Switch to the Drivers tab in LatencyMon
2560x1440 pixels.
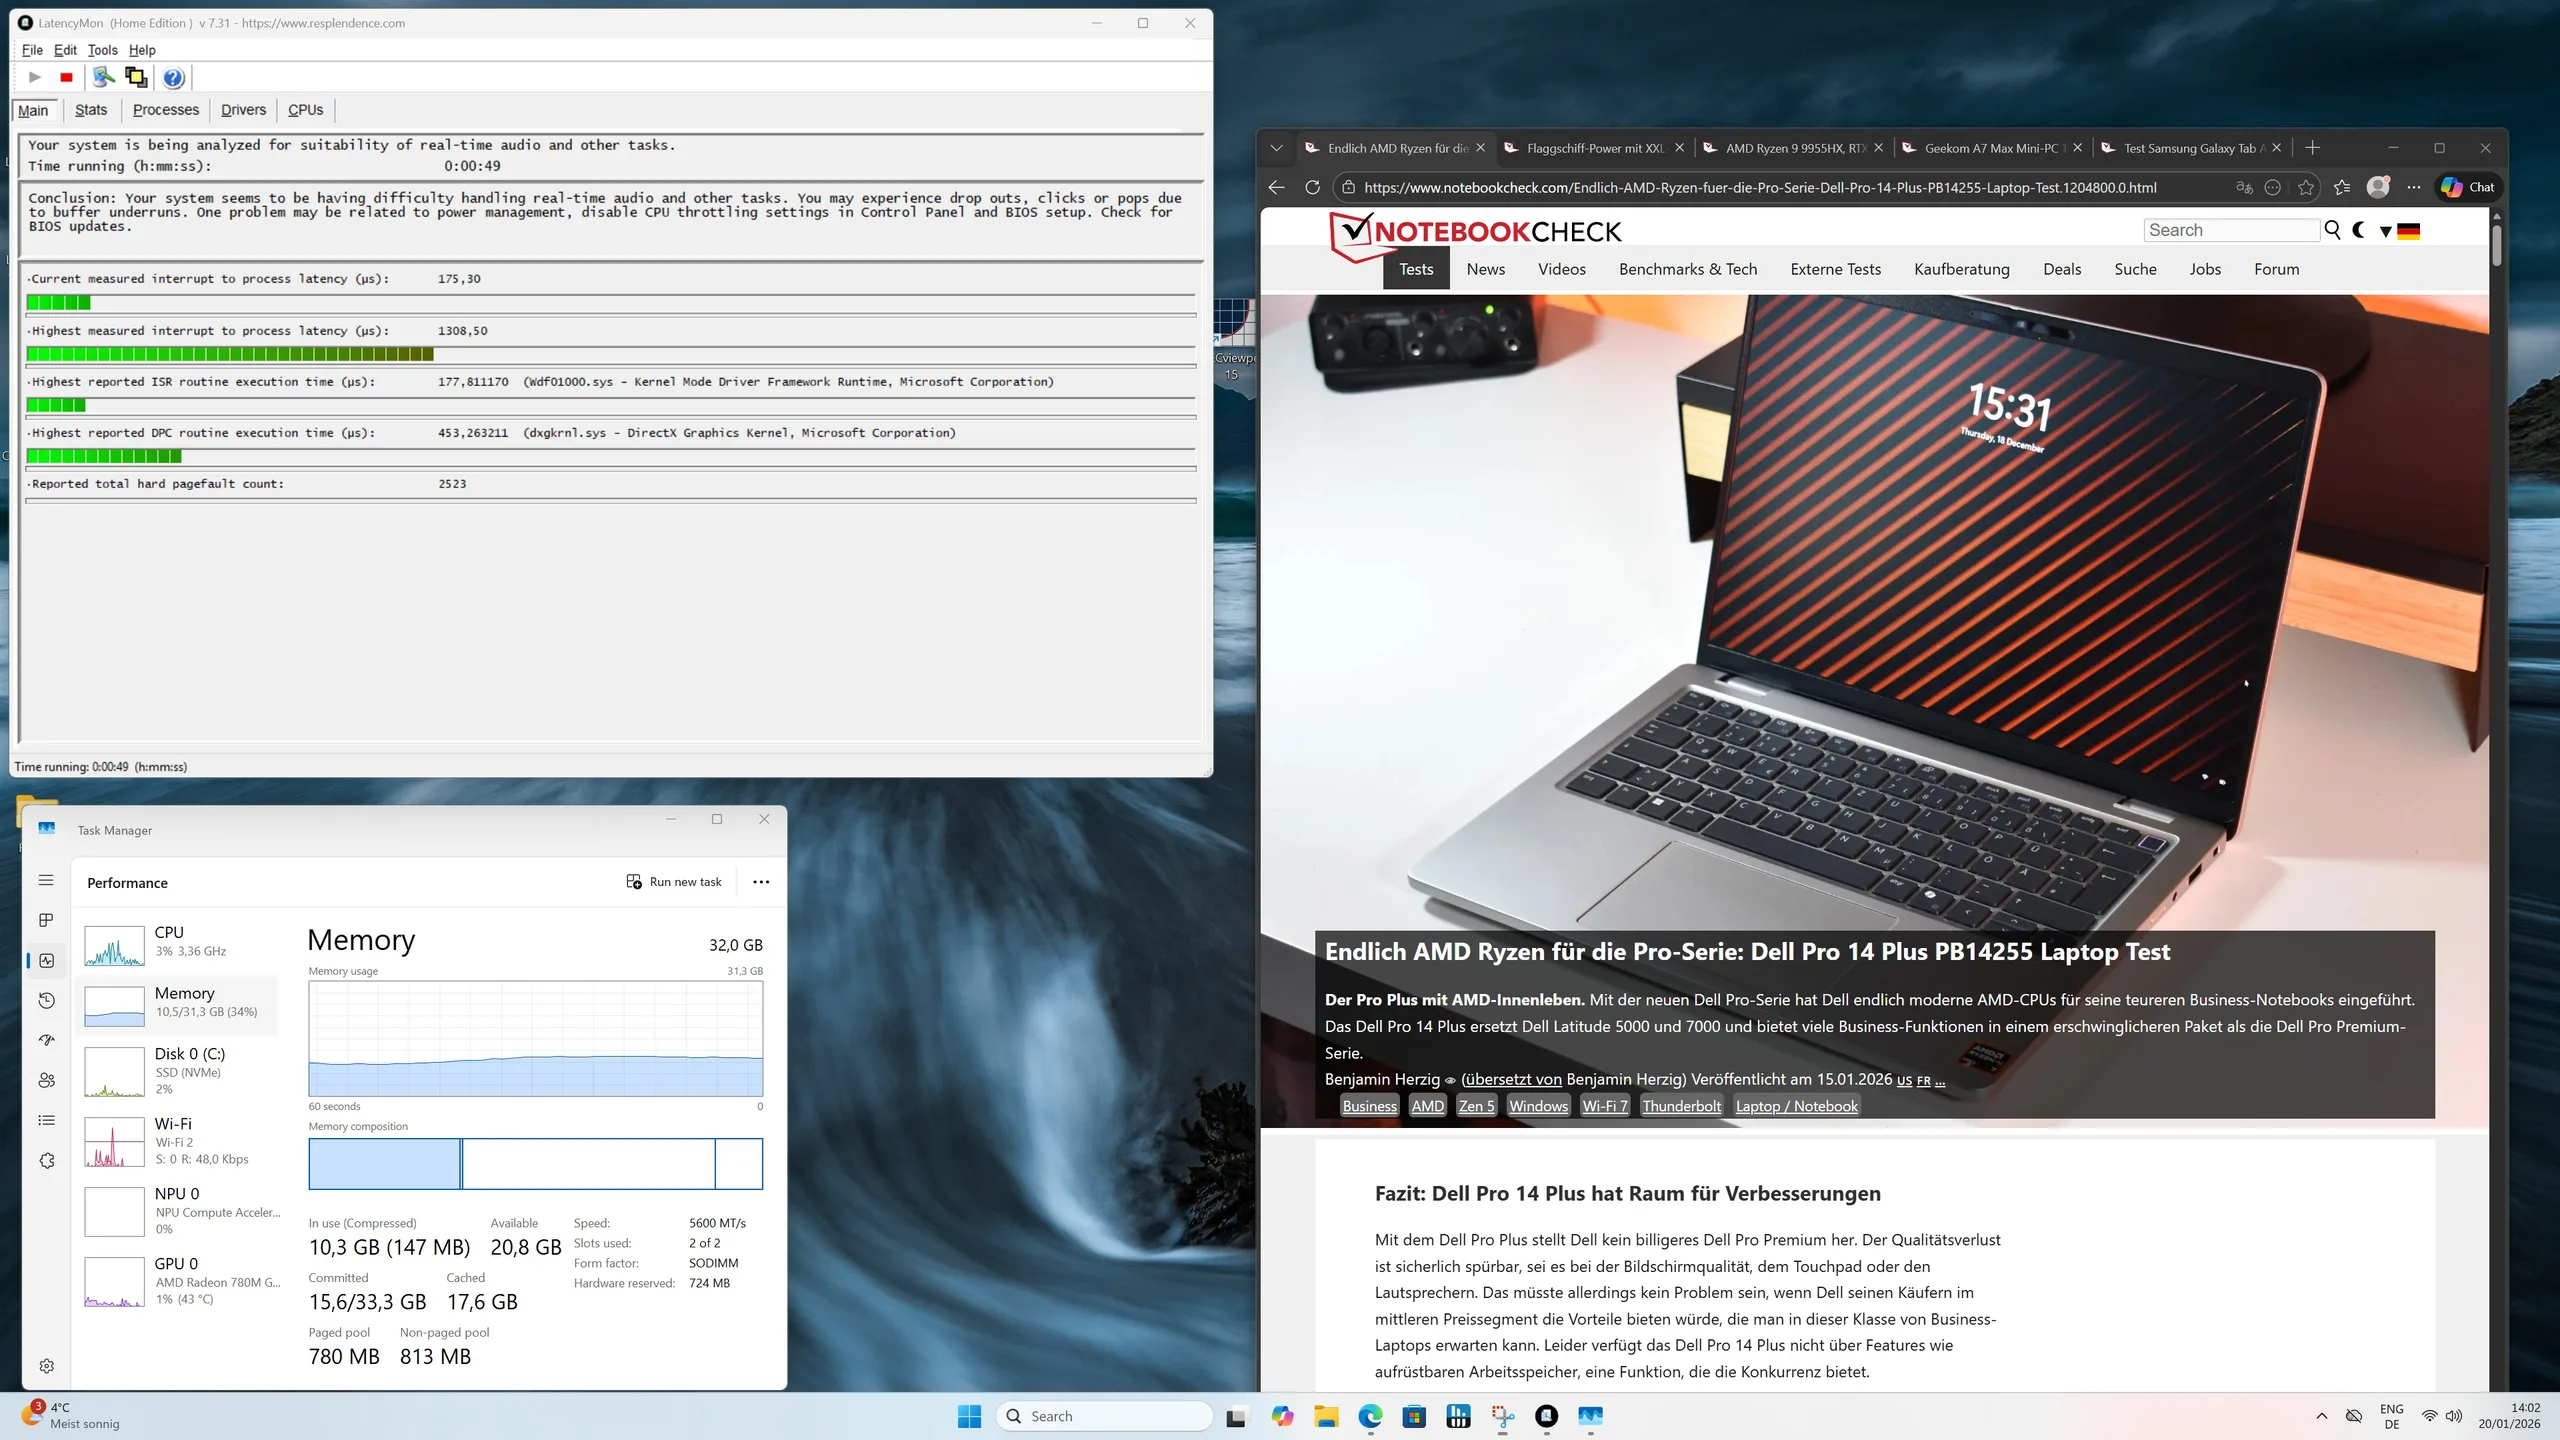[x=243, y=110]
